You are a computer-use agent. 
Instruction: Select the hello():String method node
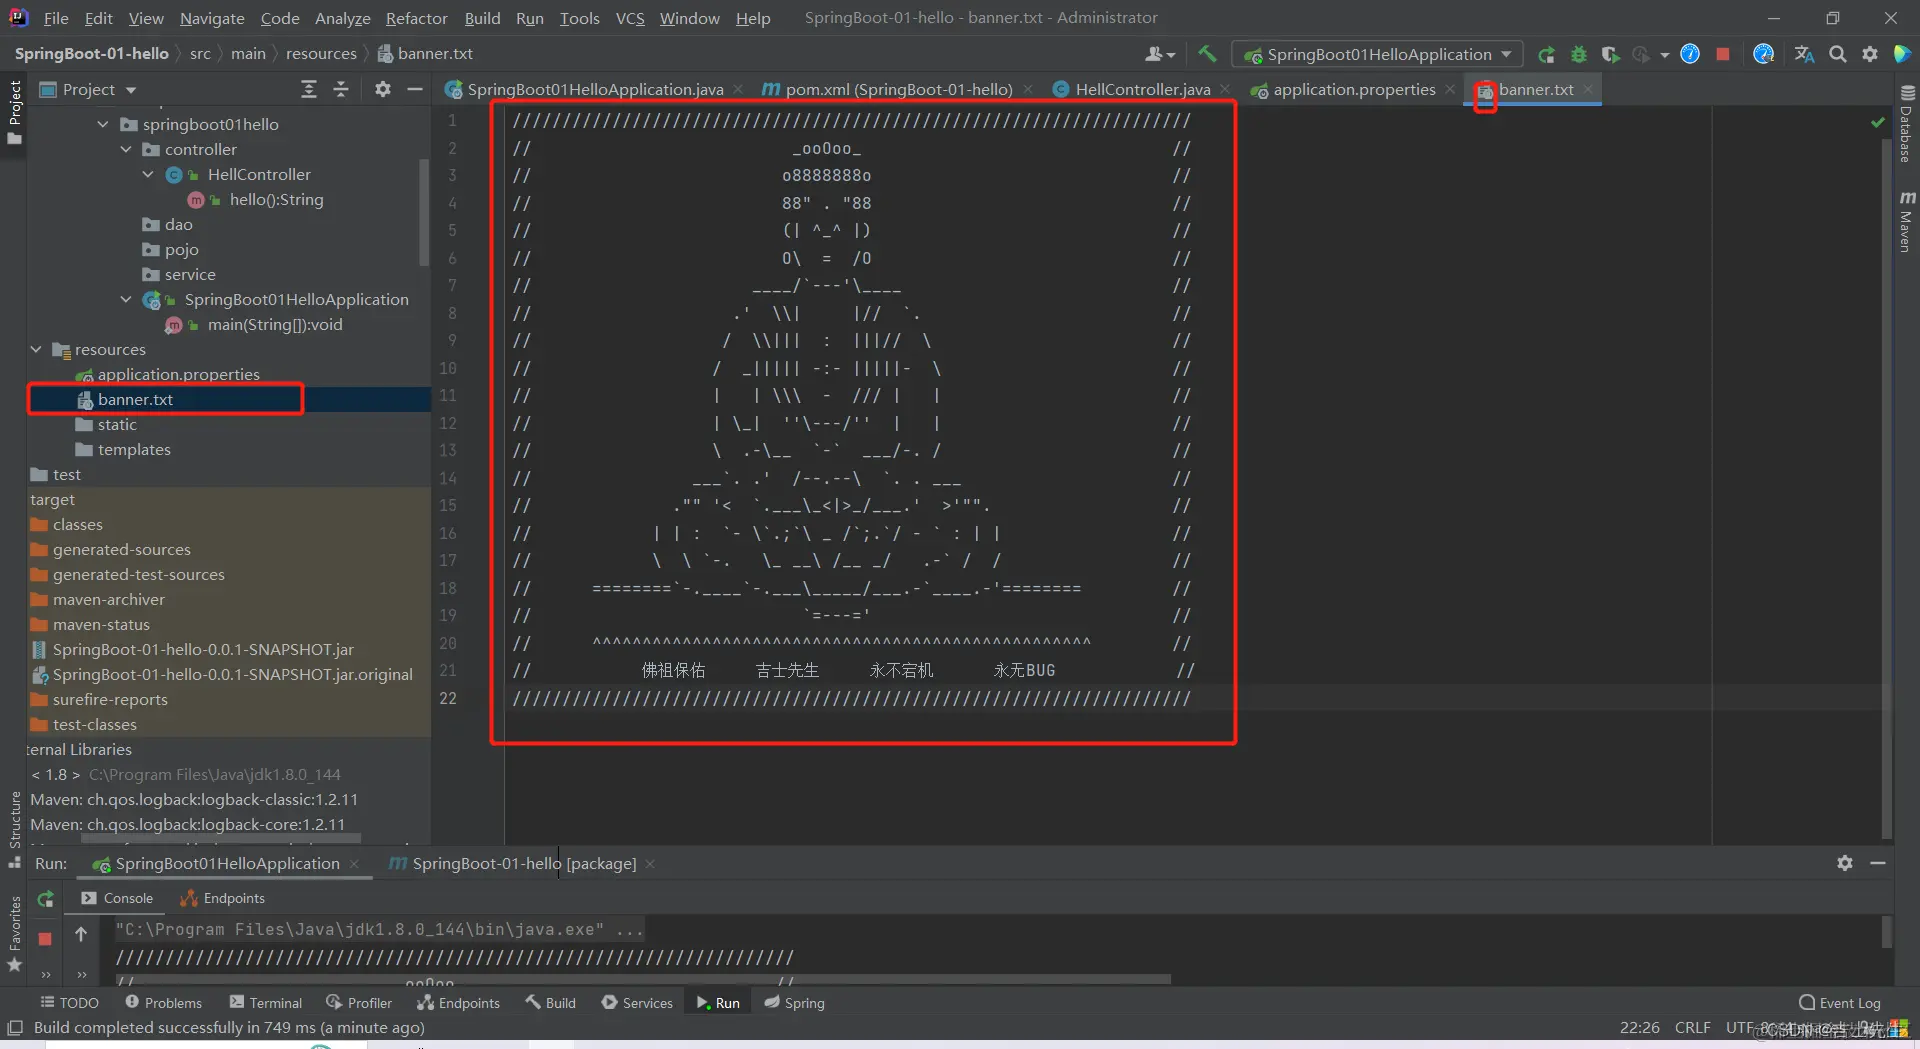pos(276,200)
